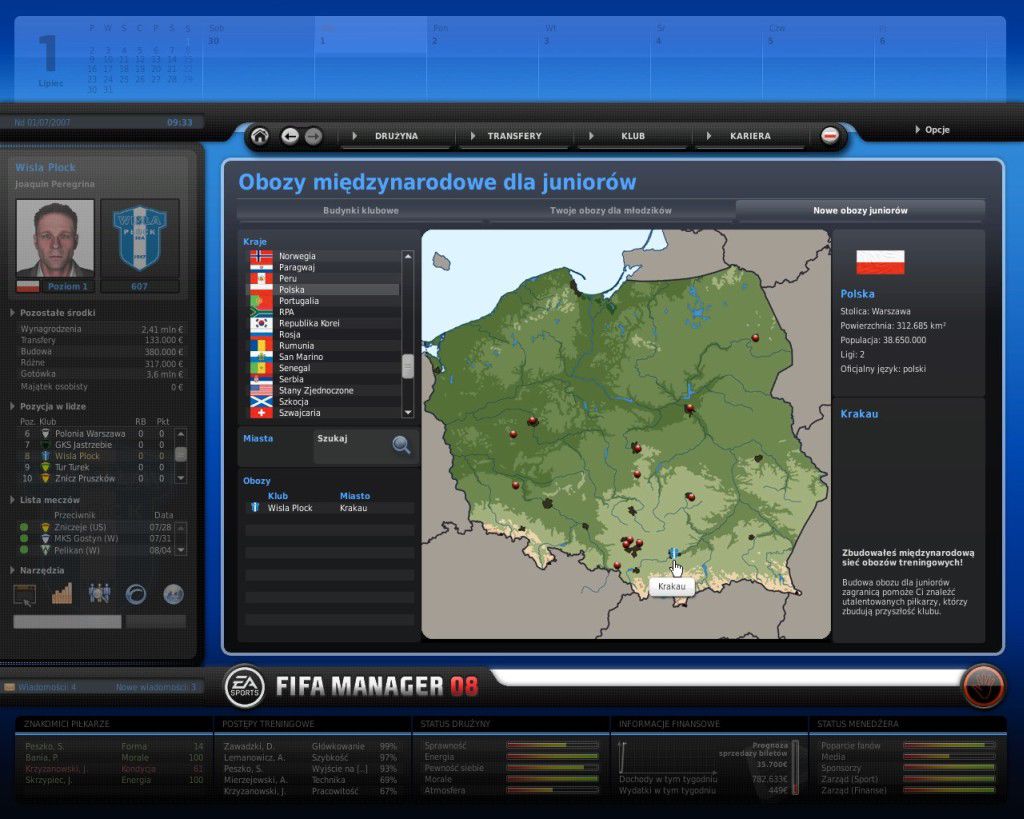
Task: Collapse the Pozycja w lidze section
Action: [12, 406]
